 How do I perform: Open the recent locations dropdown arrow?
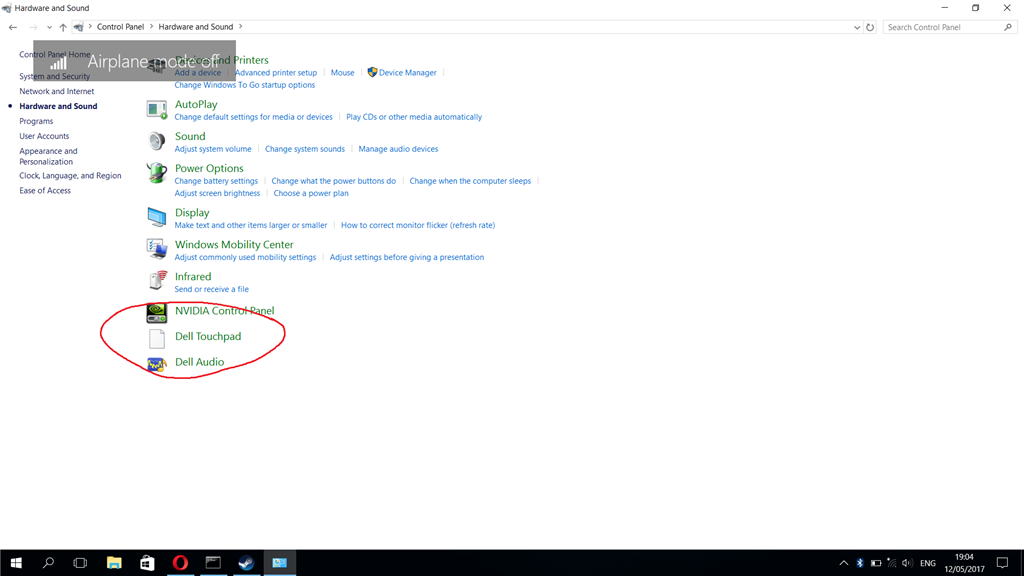click(49, 27)
